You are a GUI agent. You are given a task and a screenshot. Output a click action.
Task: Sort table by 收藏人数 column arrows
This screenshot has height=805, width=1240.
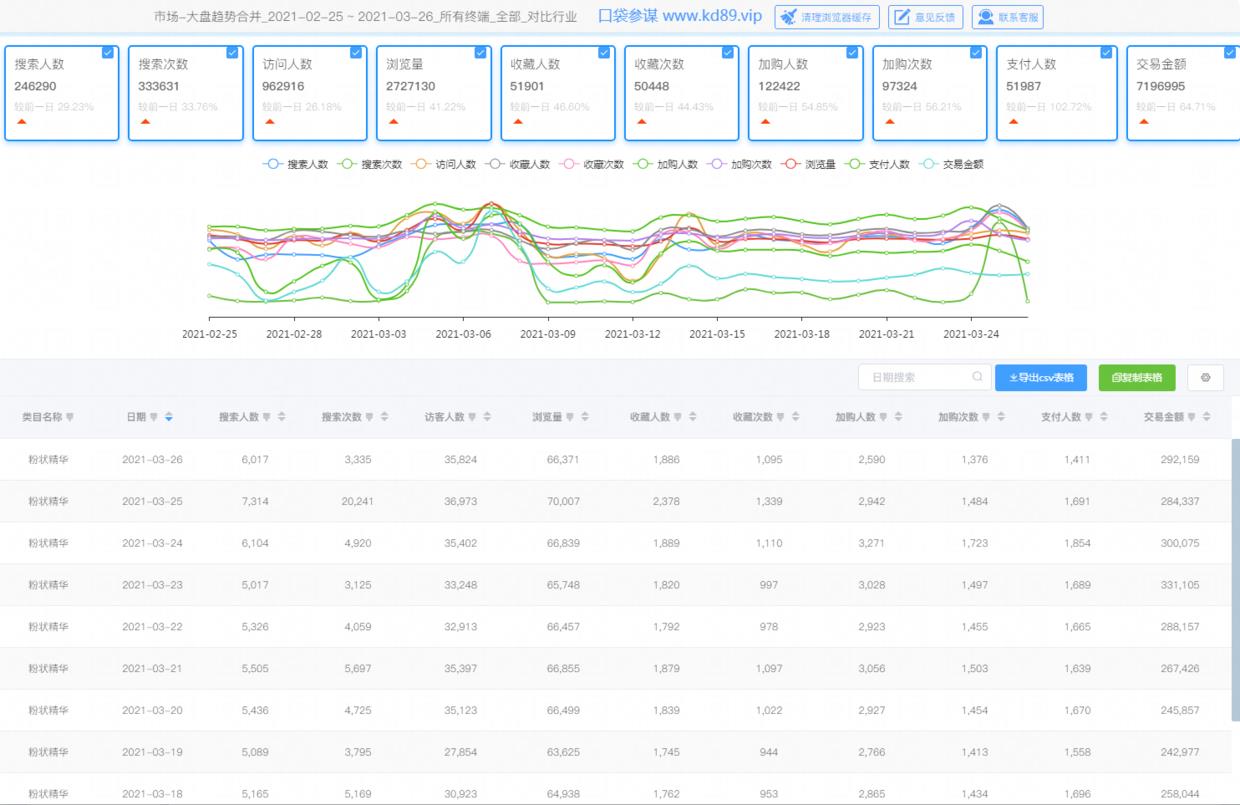[x=693, y=417]
